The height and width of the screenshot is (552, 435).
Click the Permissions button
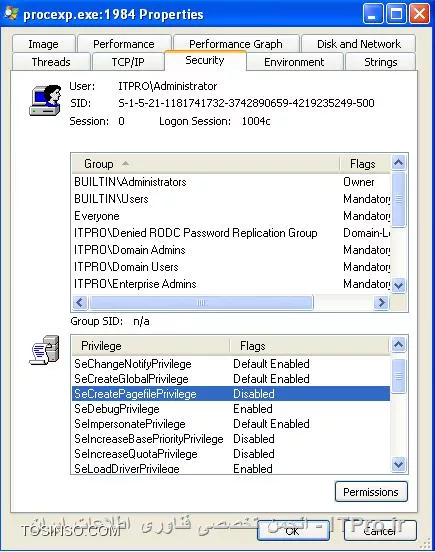(x=371, y=492)
